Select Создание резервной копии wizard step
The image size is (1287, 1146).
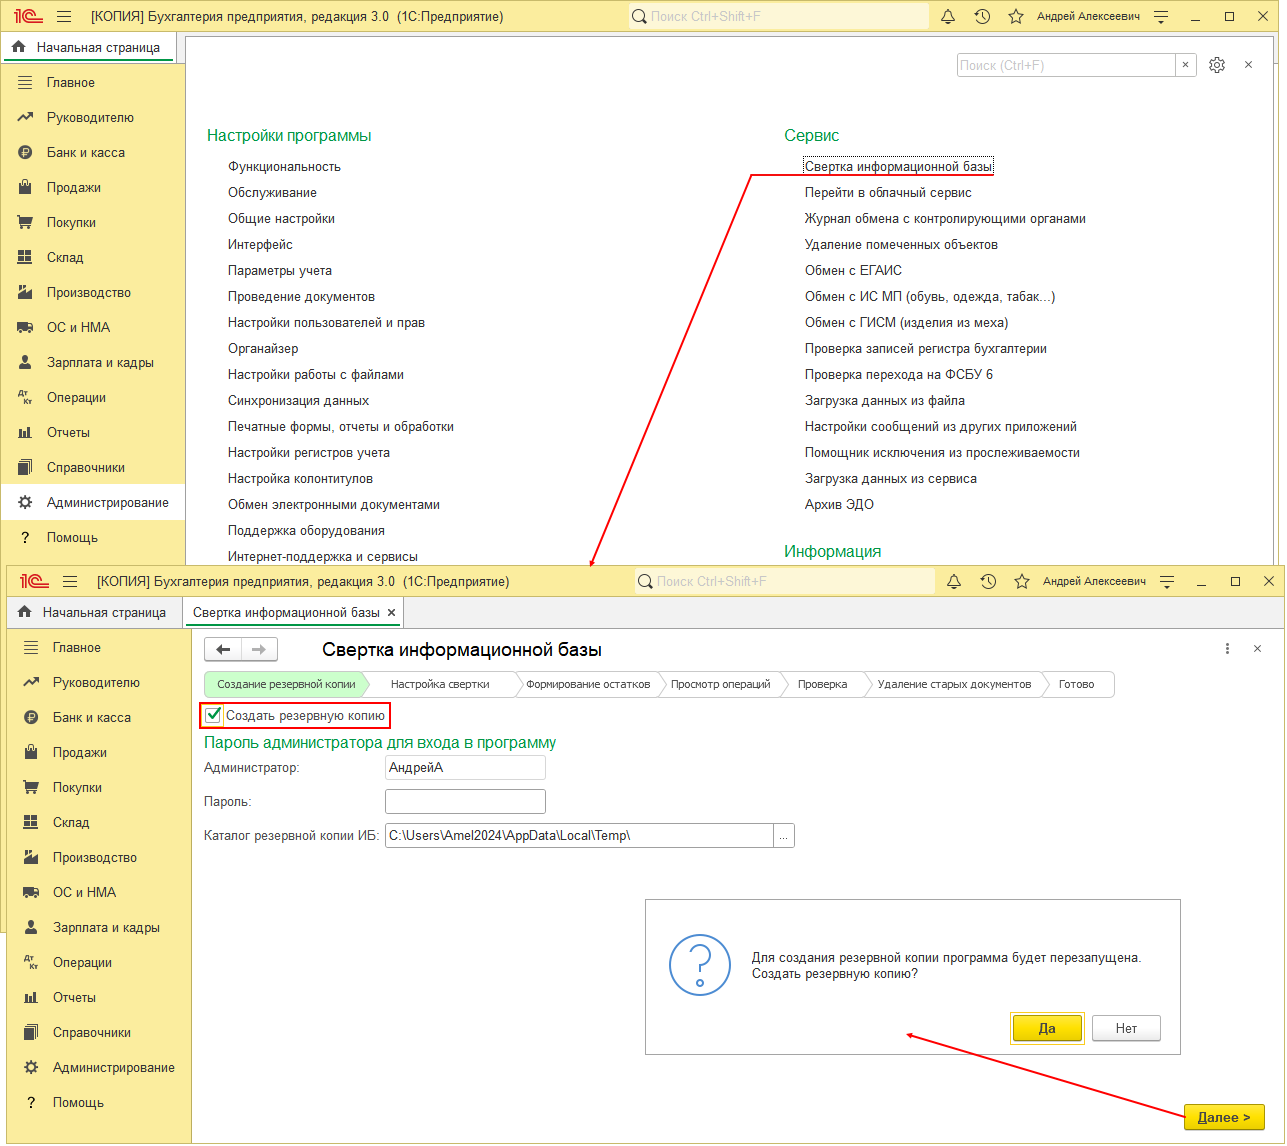tap(286, 684)
